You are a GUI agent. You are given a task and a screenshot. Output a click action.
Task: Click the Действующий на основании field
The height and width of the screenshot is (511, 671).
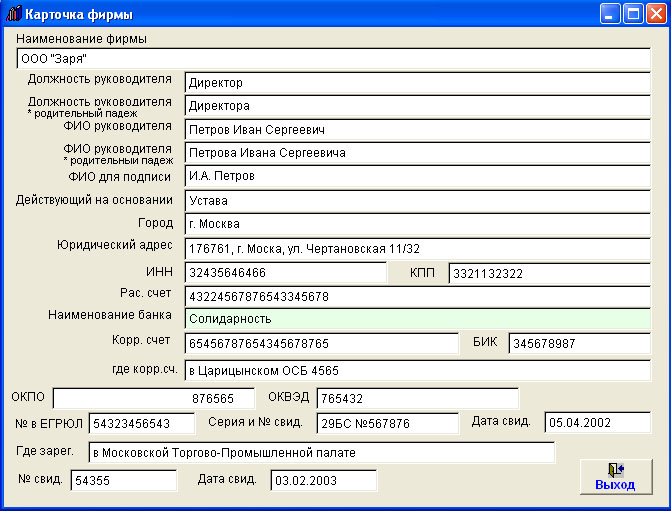click(x=418, y=201)
